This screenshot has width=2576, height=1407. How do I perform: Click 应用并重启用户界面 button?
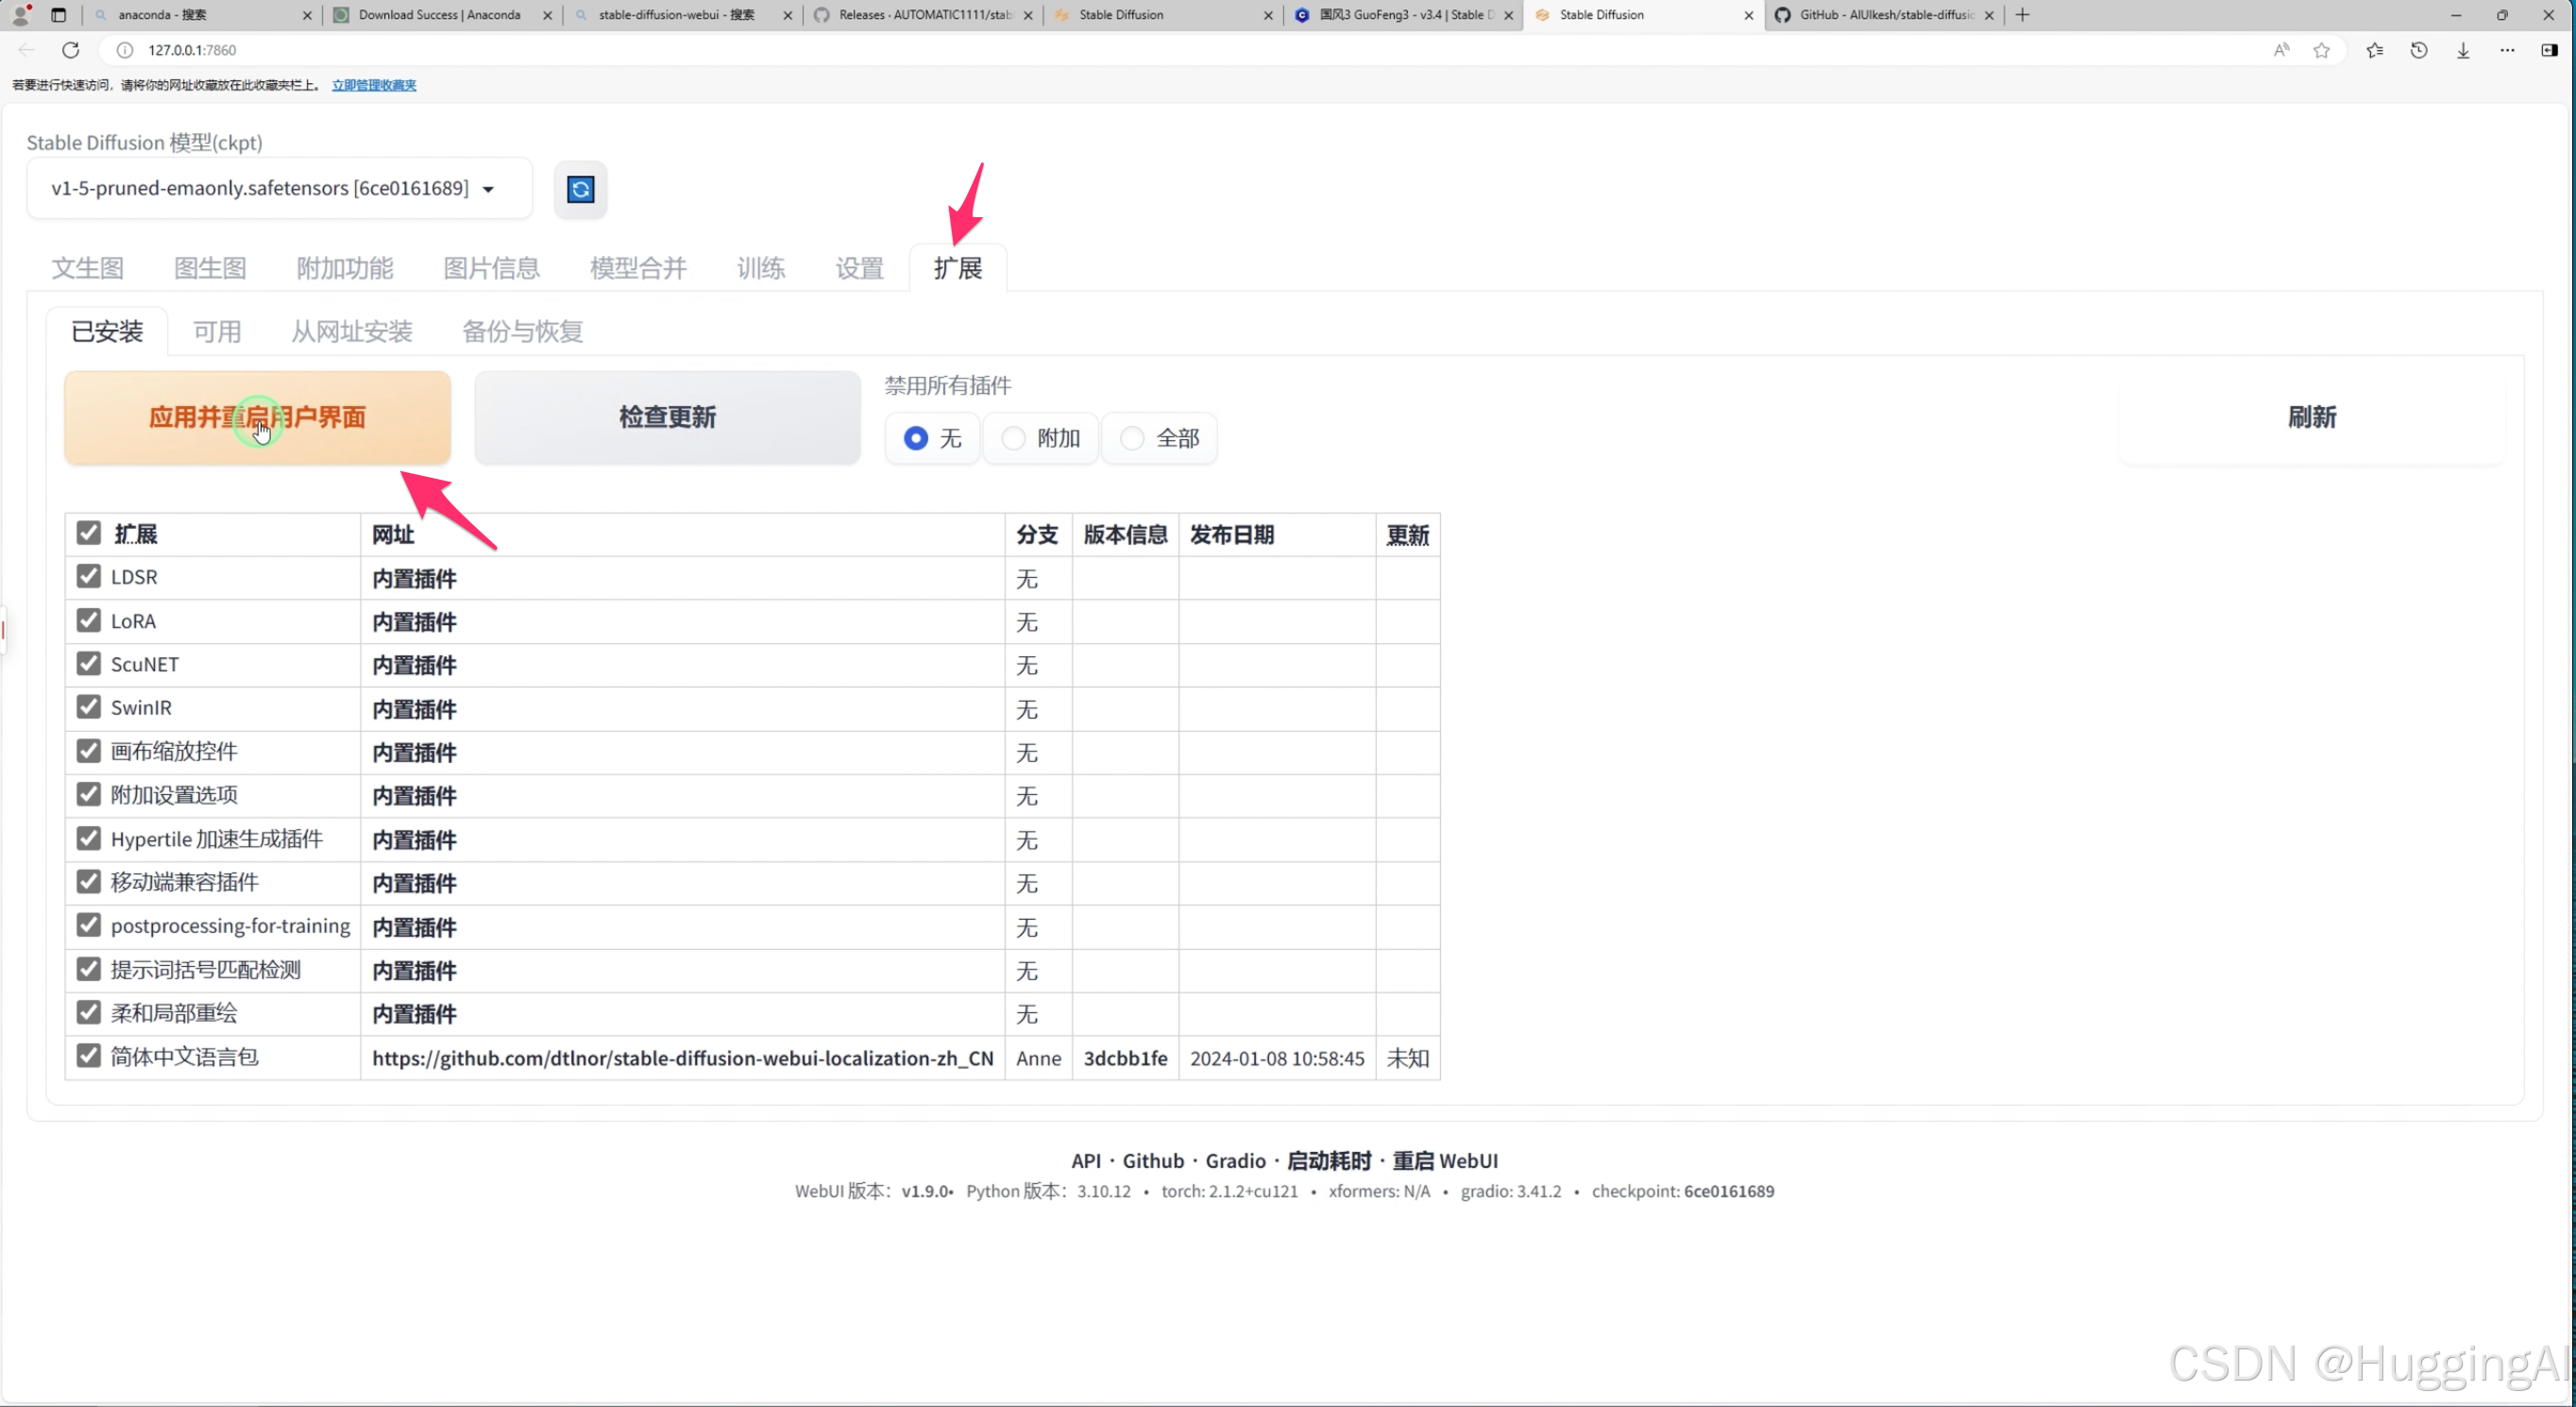(x=257, y=417)
